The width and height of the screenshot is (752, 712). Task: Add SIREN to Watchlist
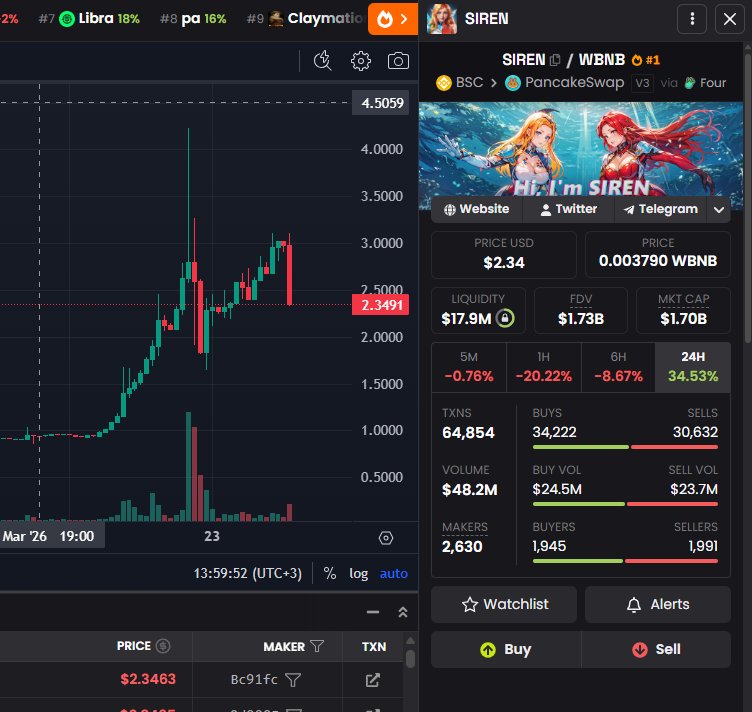504,604
